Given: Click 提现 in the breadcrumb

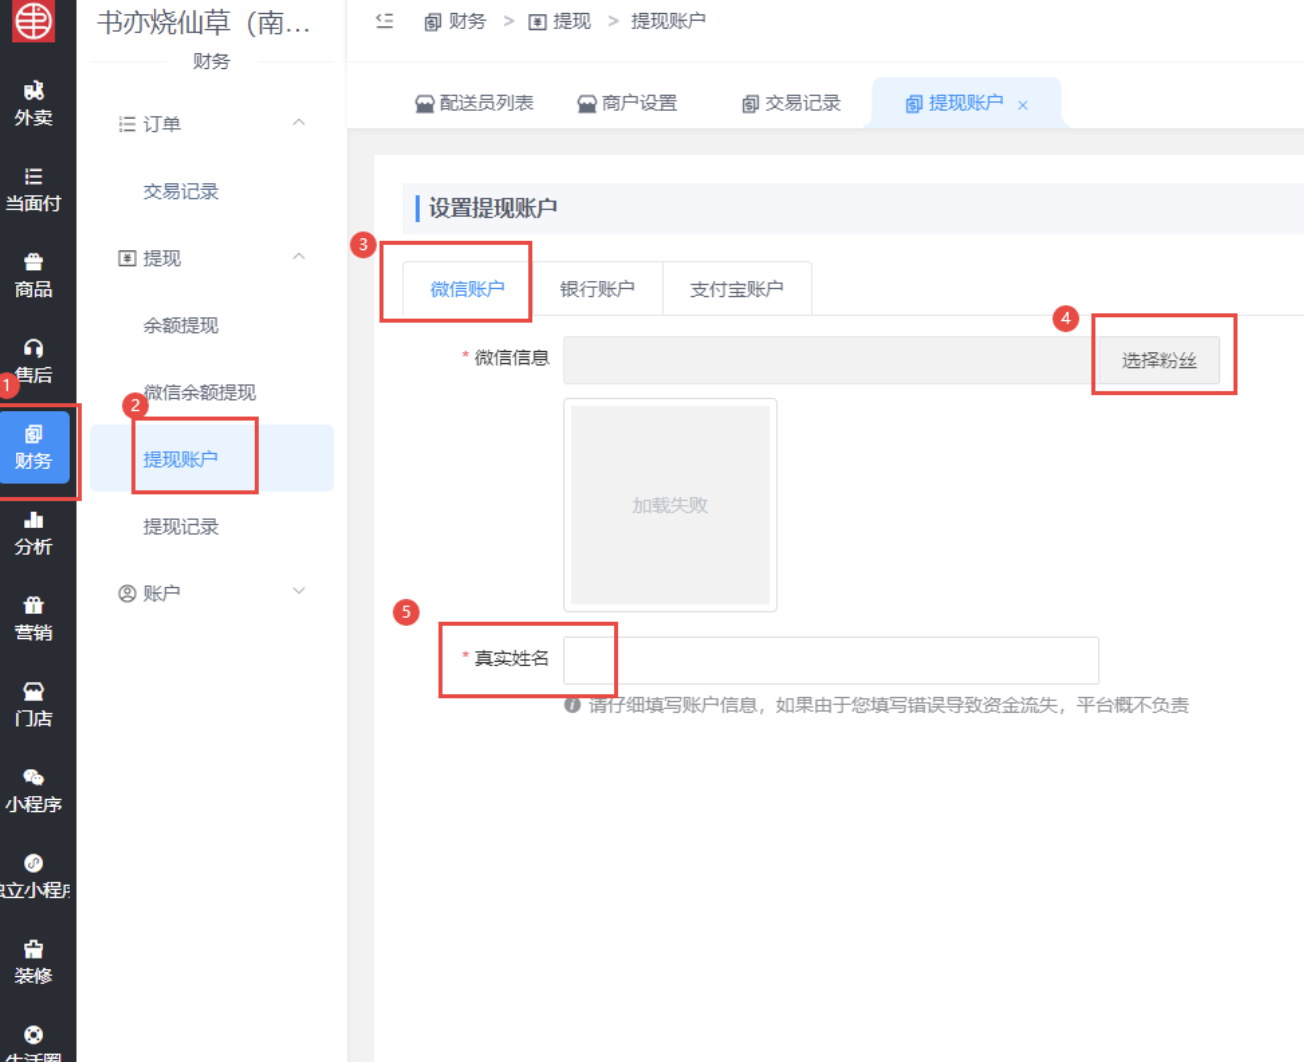Looking at the screenshot, I should pyautogui.click(x=560, y=21).
